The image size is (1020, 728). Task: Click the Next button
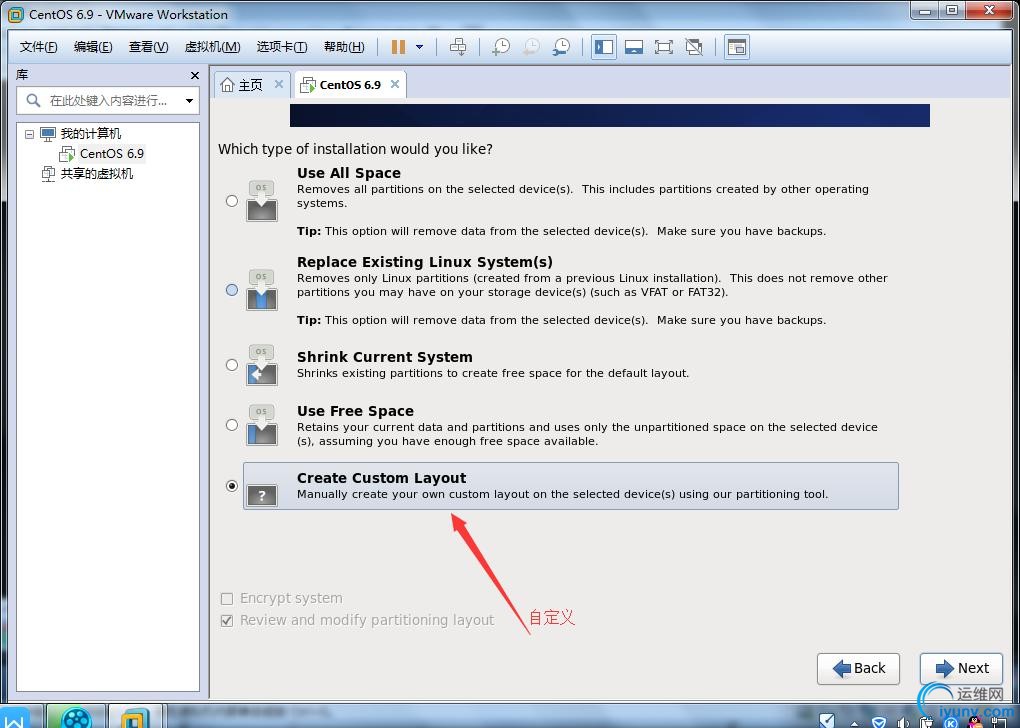point(961,669)
